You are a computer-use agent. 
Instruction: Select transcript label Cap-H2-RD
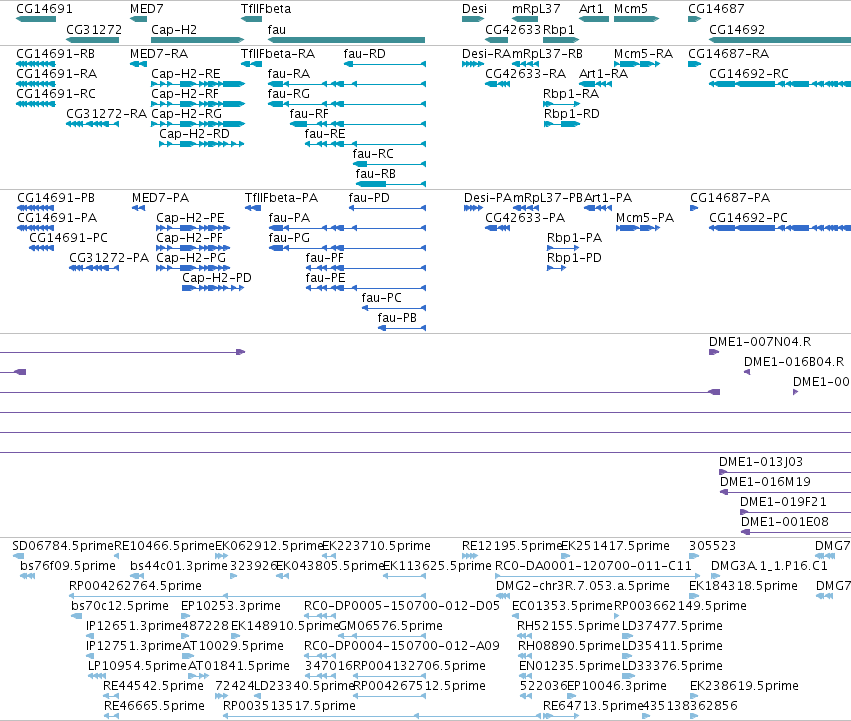click(x=194, y=134)
